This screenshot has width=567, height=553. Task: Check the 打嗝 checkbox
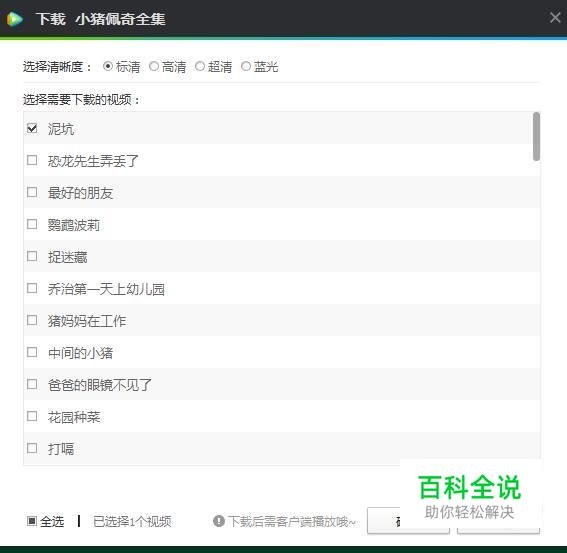coord(32,448)
